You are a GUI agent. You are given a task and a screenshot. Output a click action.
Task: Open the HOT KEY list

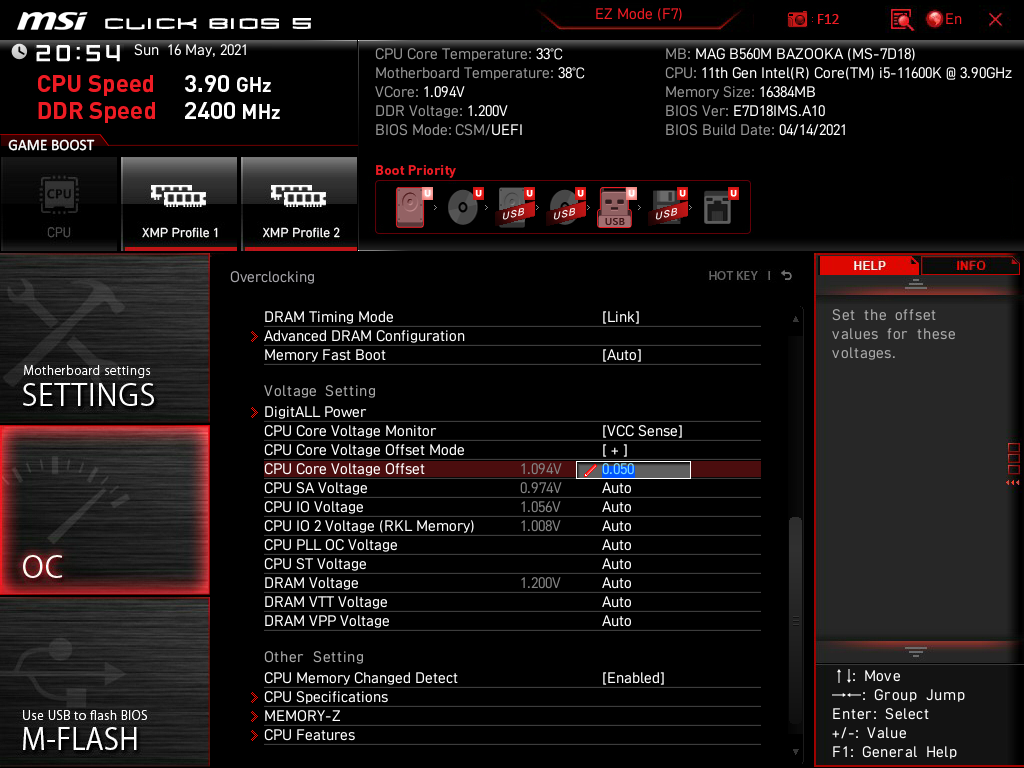click(733, 276)
